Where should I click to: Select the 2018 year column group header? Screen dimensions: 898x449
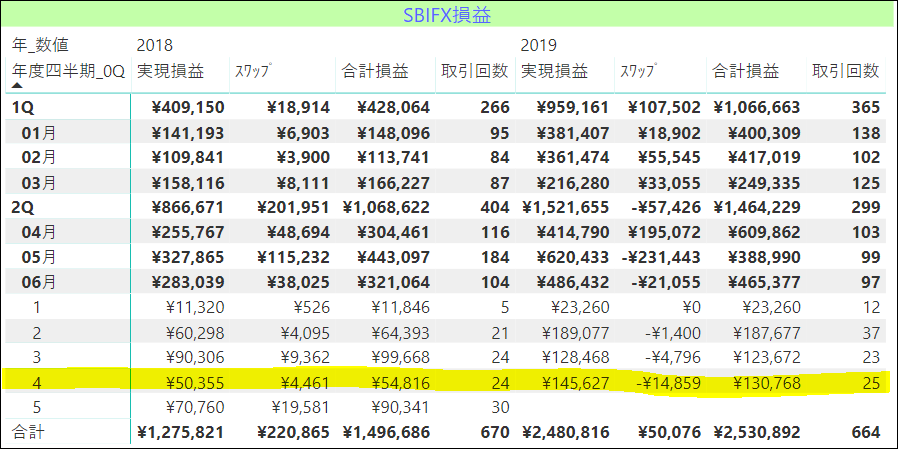pos(155,45)
